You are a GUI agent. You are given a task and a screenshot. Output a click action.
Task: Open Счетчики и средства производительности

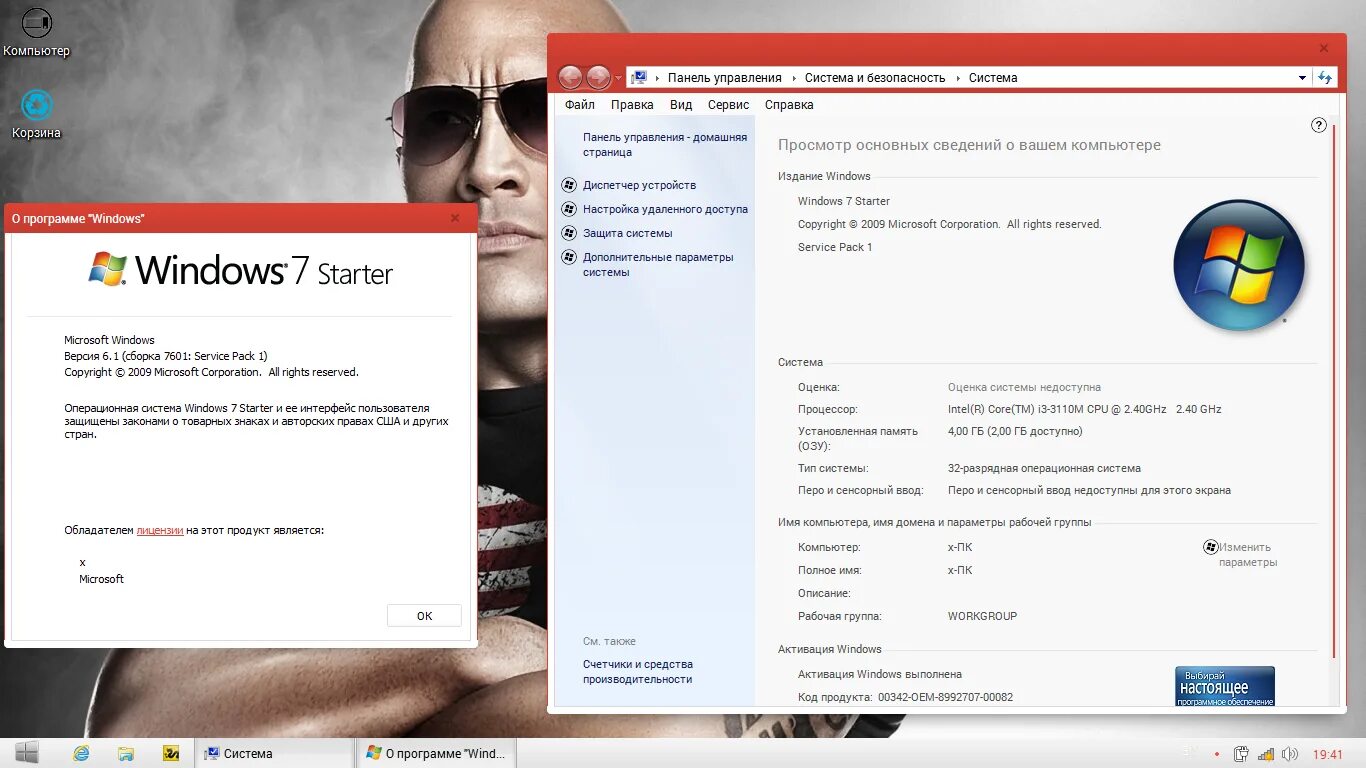638,672
